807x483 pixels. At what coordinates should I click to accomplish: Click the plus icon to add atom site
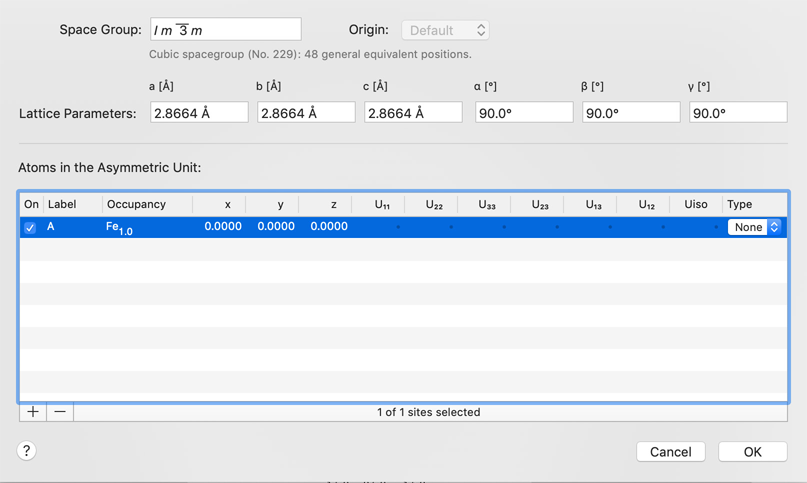coord(33,412)
